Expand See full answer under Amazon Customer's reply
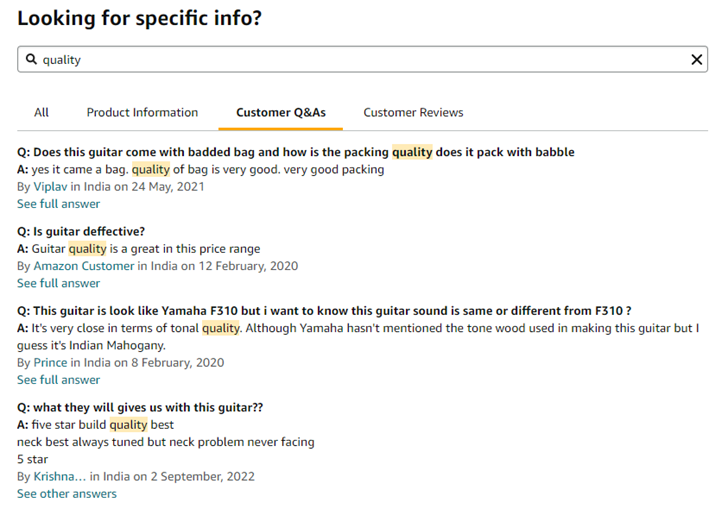The image size is (728, 515). pyautogui.click(x=58, y=283)
